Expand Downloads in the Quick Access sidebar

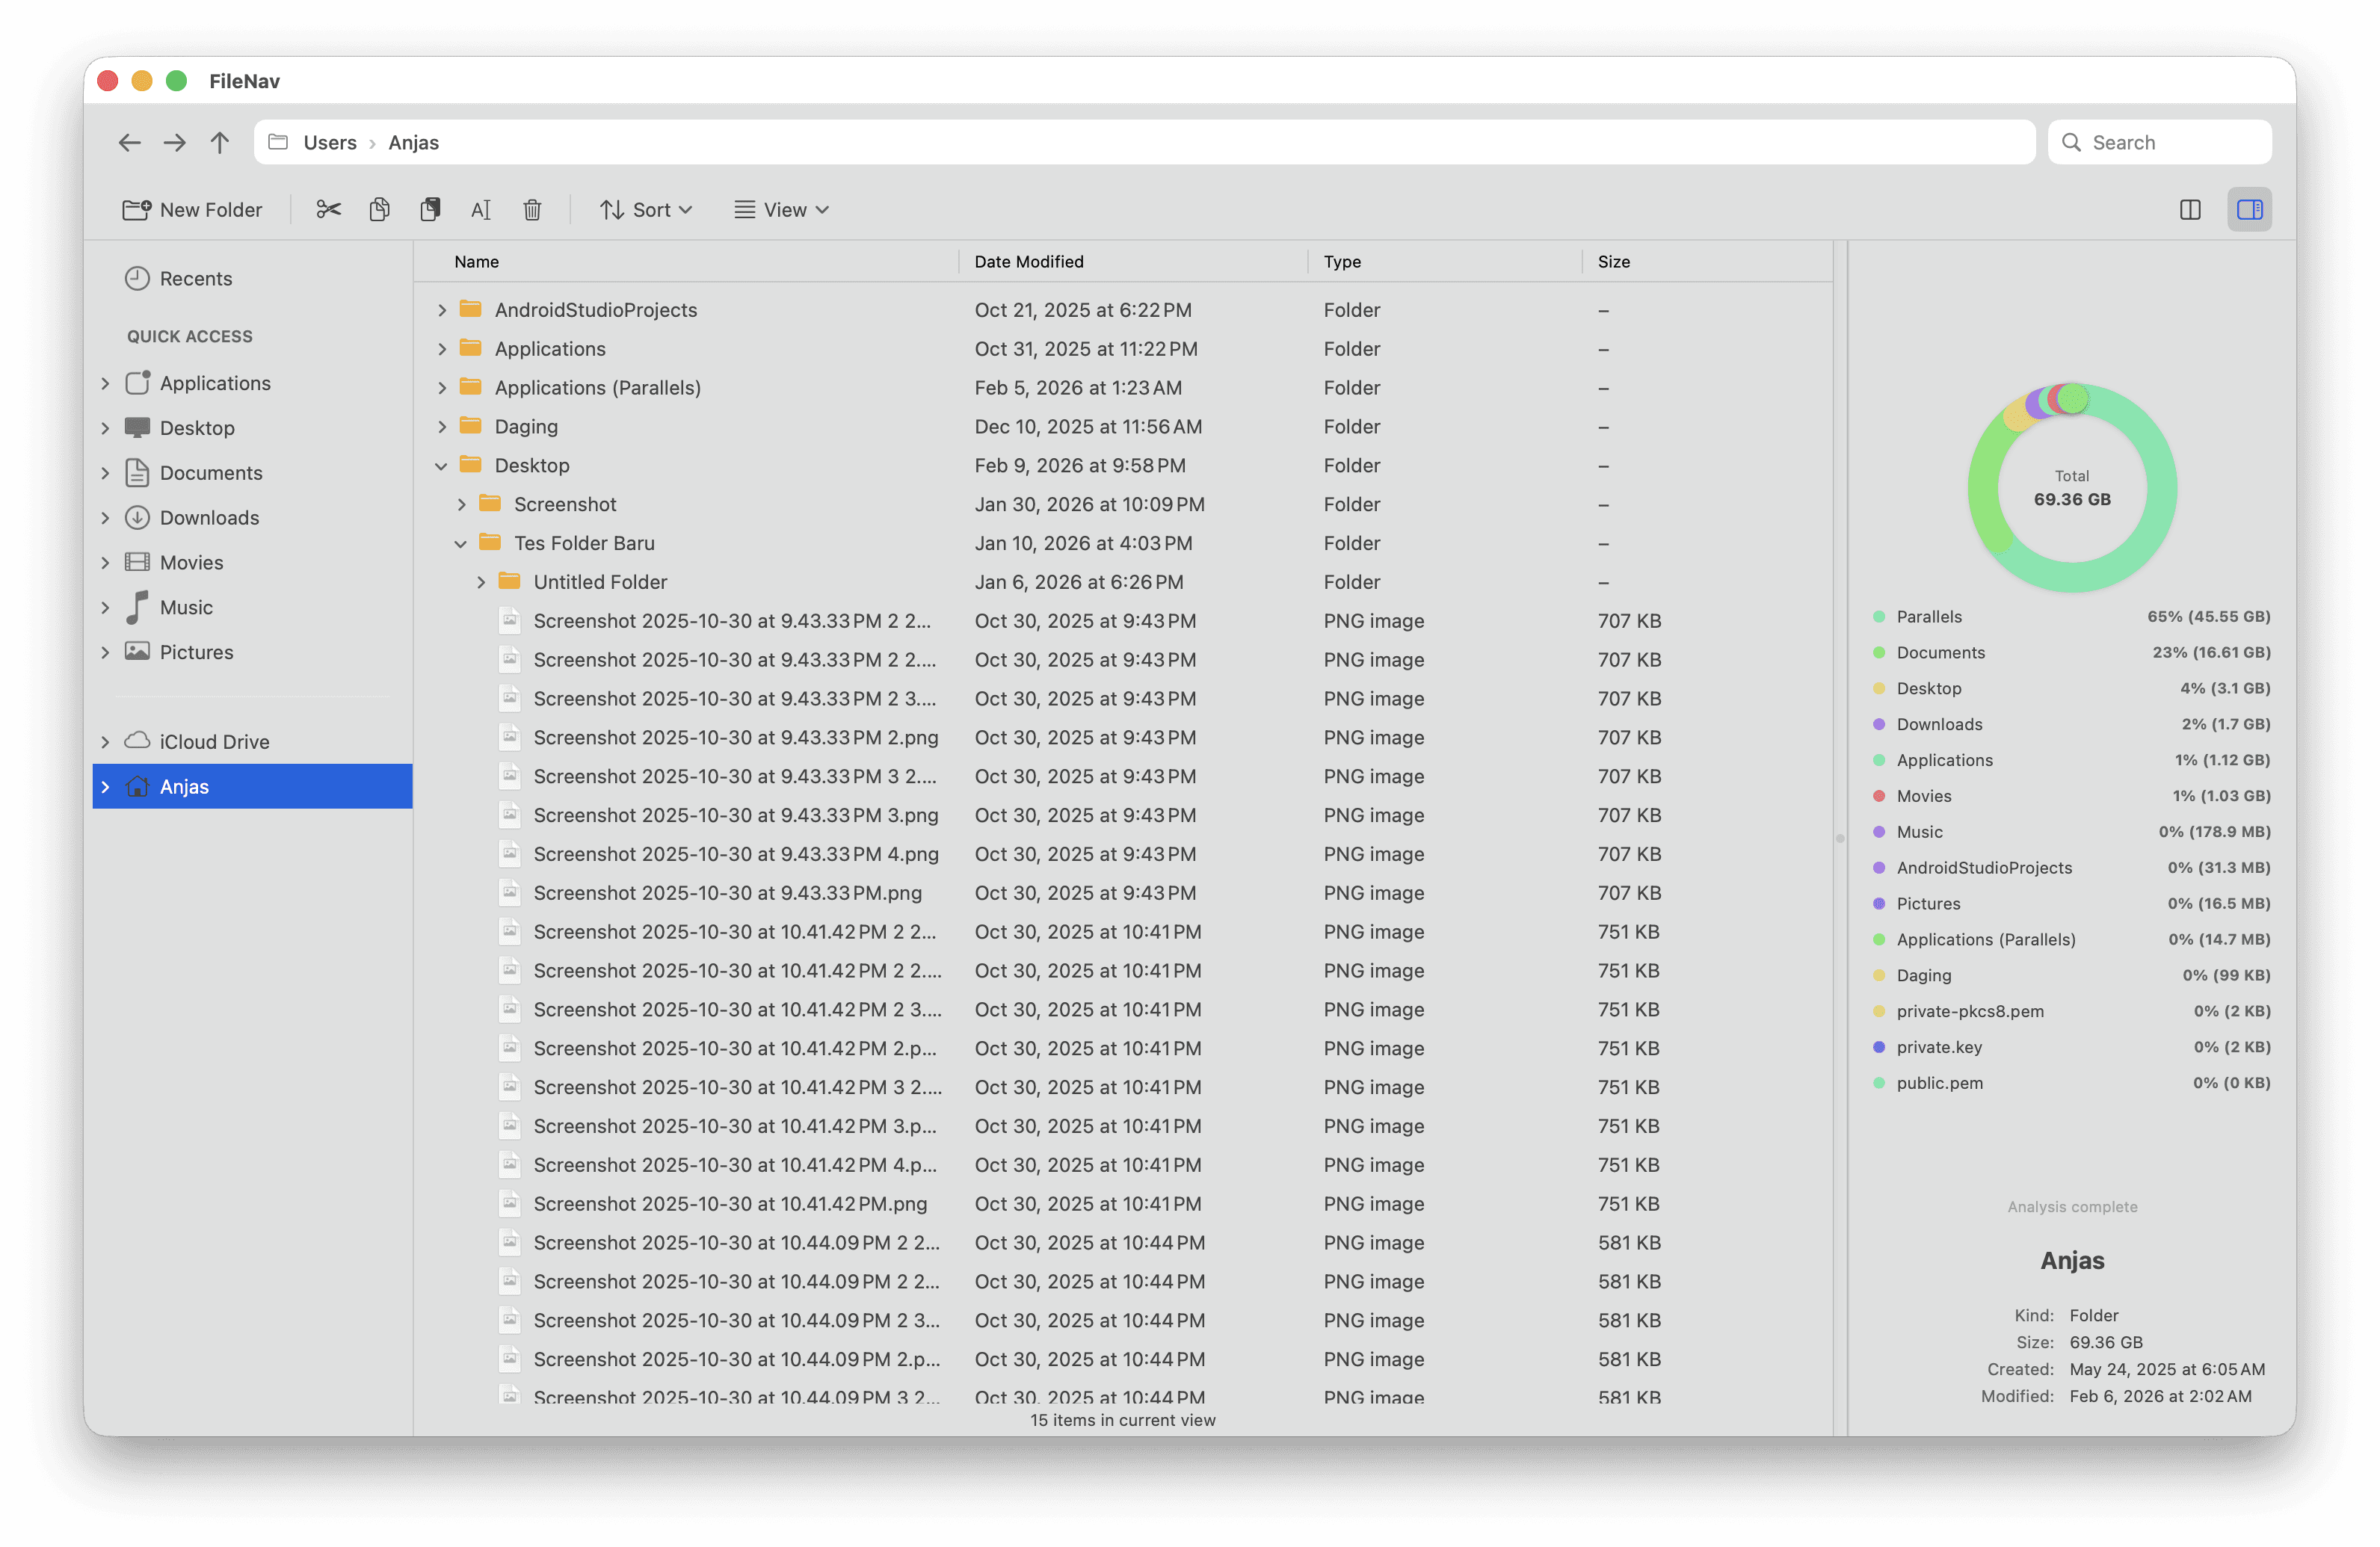105,518
